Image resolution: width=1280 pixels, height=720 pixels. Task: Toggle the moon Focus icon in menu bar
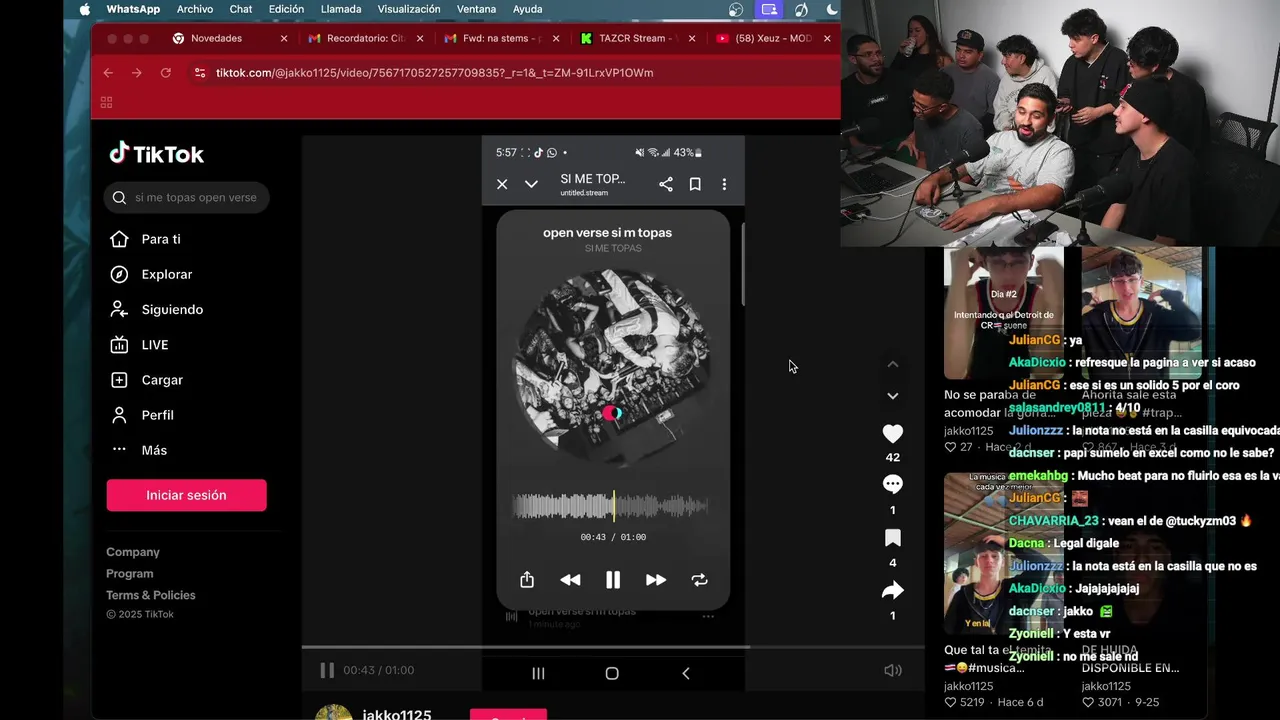(x=832, y=9)
